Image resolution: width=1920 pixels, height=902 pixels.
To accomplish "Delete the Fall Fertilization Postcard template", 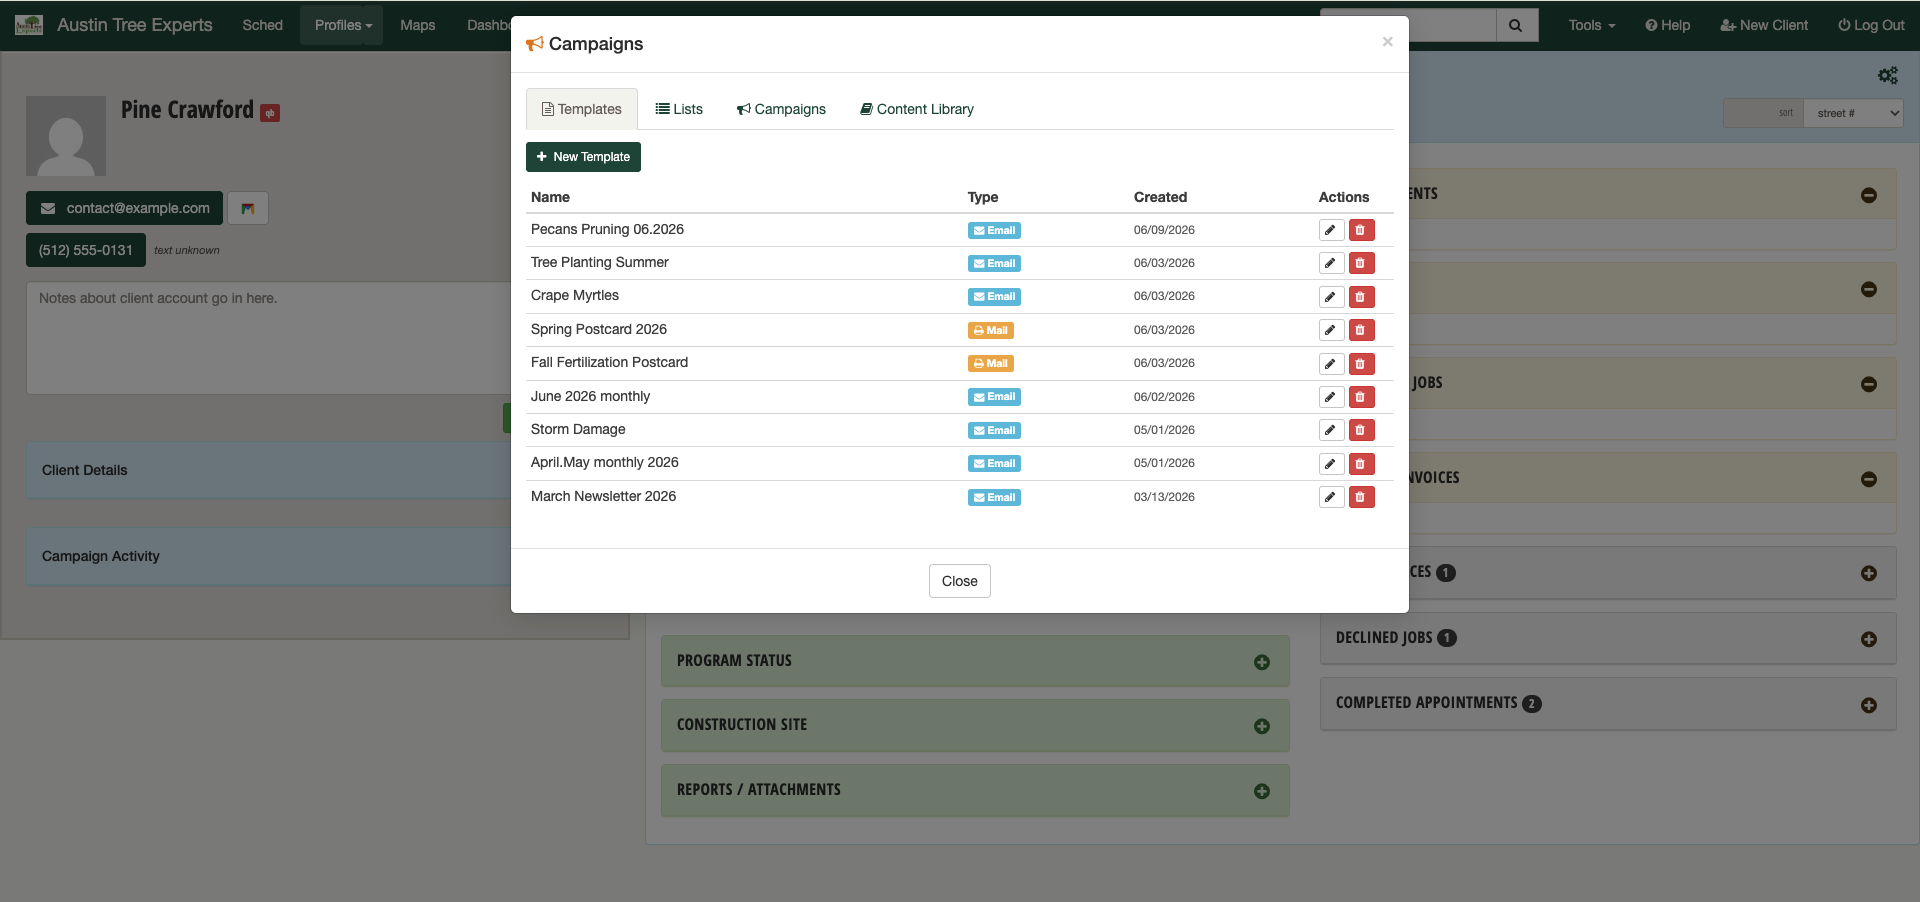I will tap(1361, 364).
